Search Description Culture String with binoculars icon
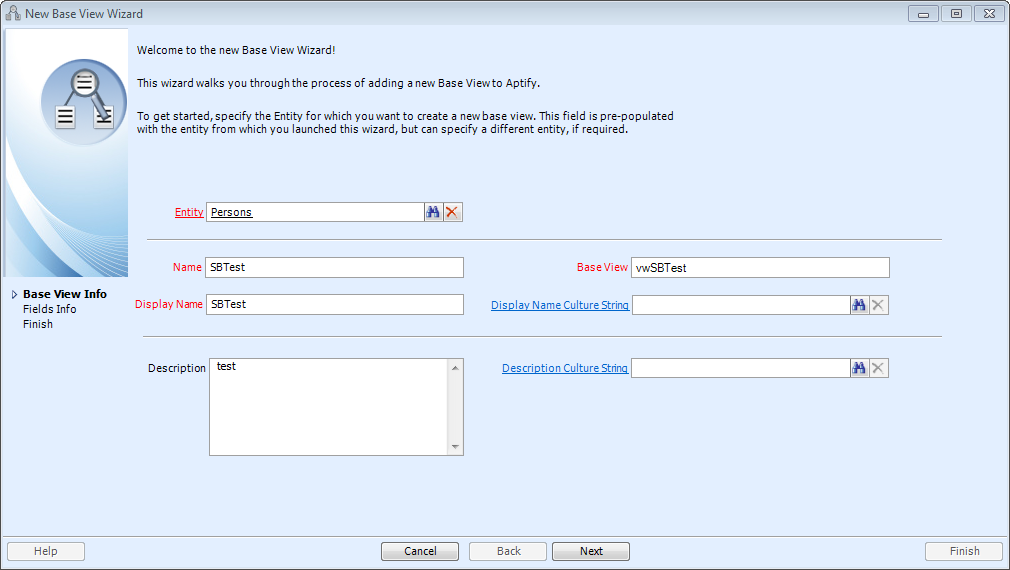Viewport: 1010px width, 570px height. pyautogui.click(x=859, y=368)
